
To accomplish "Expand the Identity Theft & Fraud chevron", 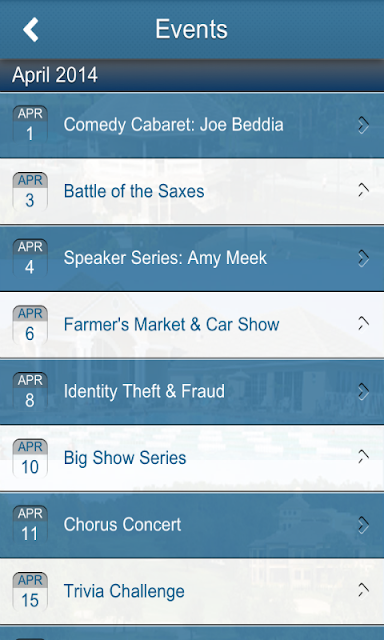I will coord(363,391).
